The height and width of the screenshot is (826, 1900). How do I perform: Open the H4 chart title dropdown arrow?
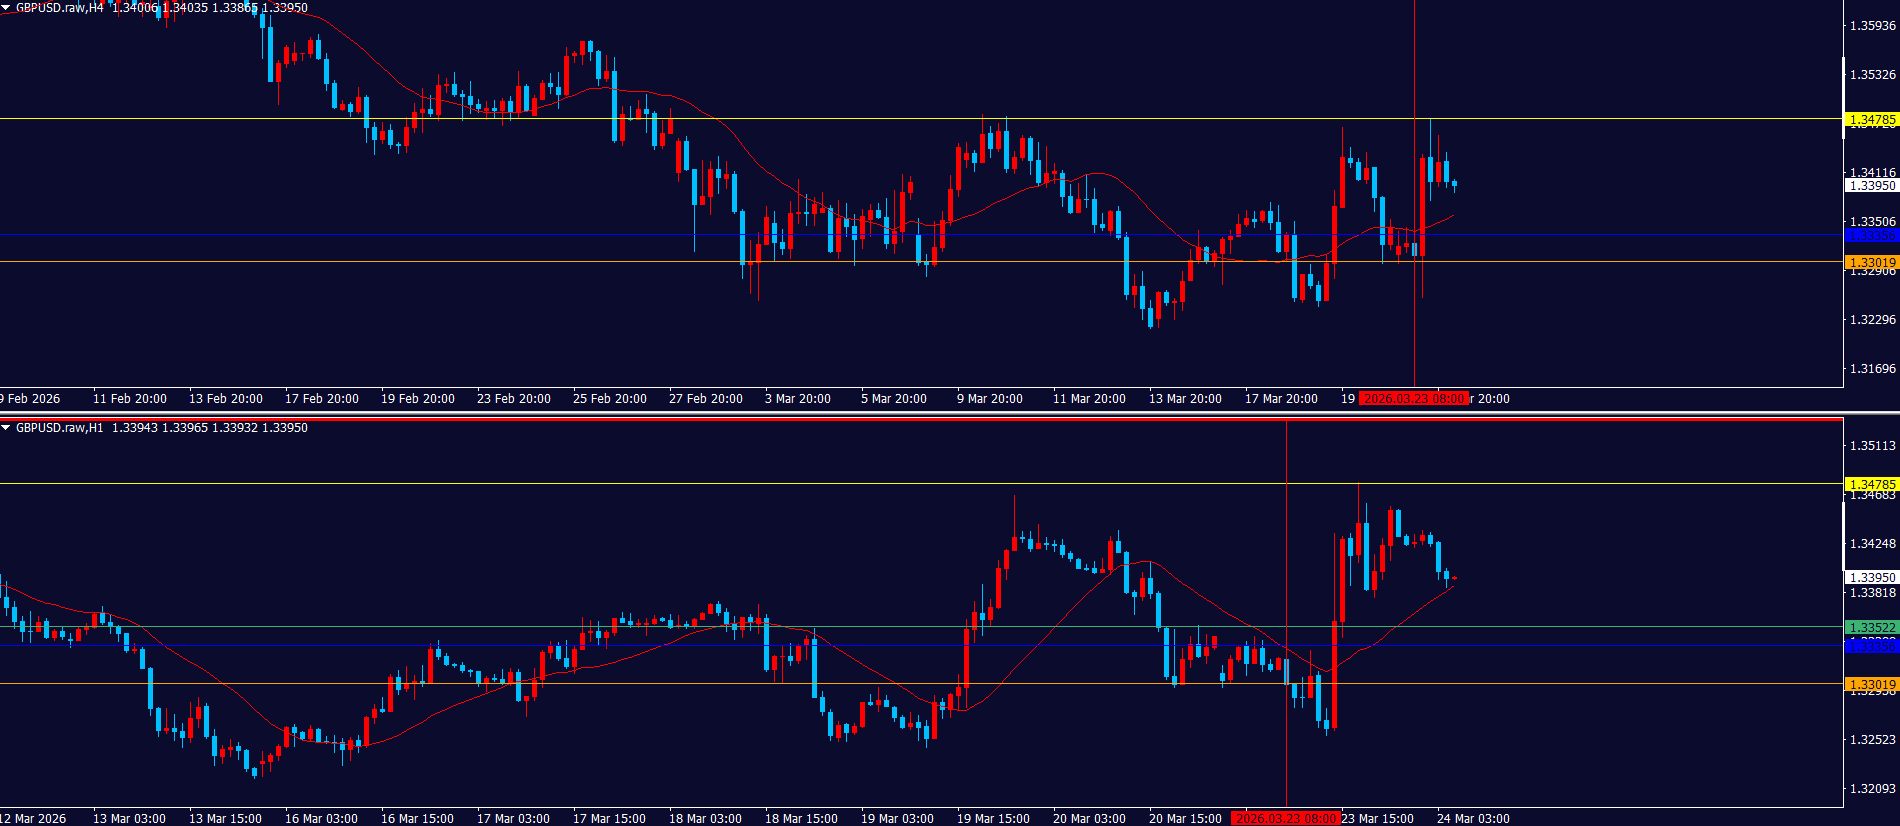tap(6, 8)
